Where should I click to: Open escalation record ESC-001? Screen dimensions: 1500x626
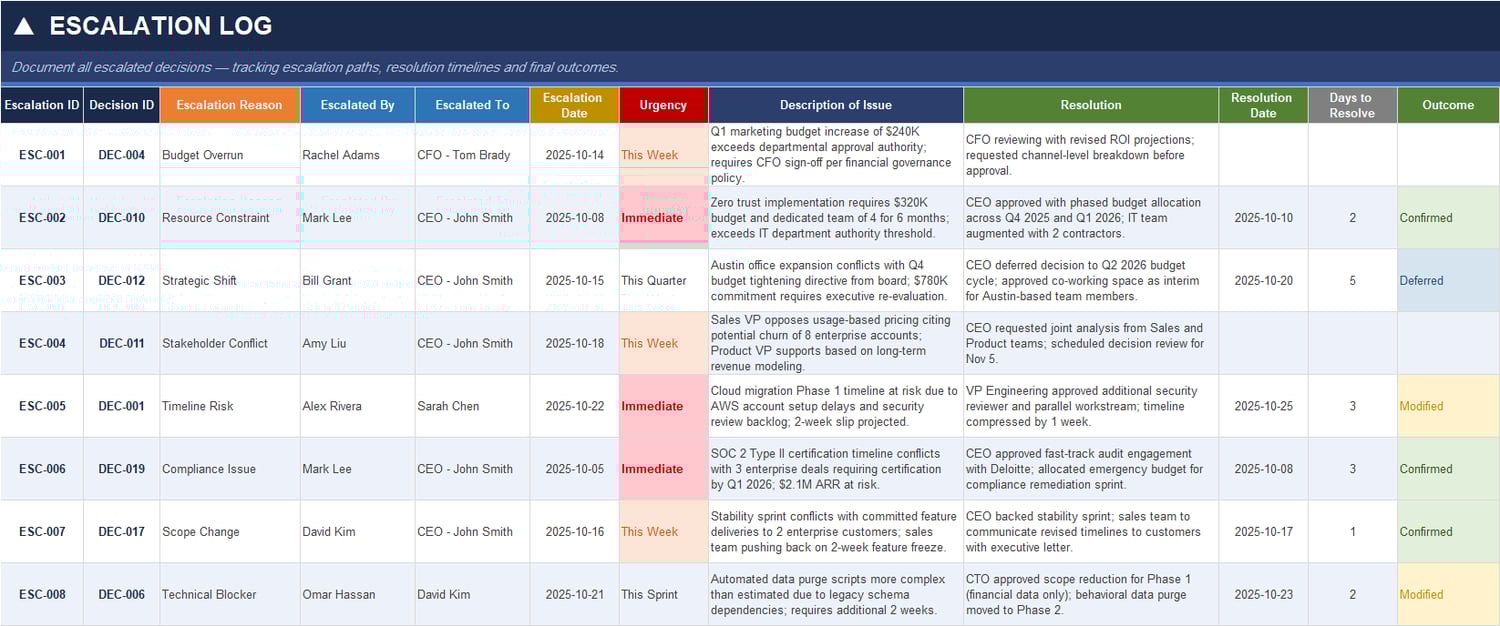(40, 155)
